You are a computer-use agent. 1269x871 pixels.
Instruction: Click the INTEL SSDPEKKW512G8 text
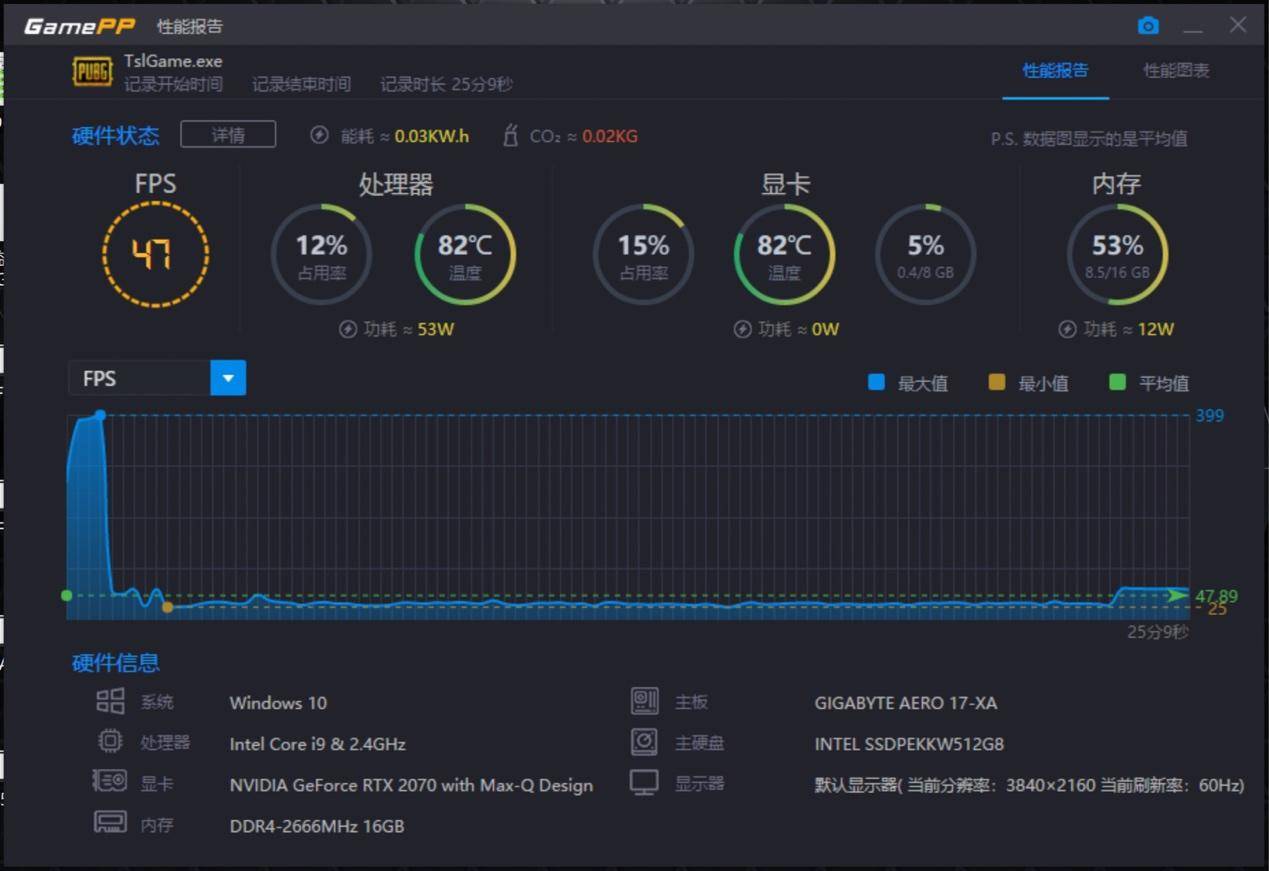pyautogui.click(x=909, y=744)
